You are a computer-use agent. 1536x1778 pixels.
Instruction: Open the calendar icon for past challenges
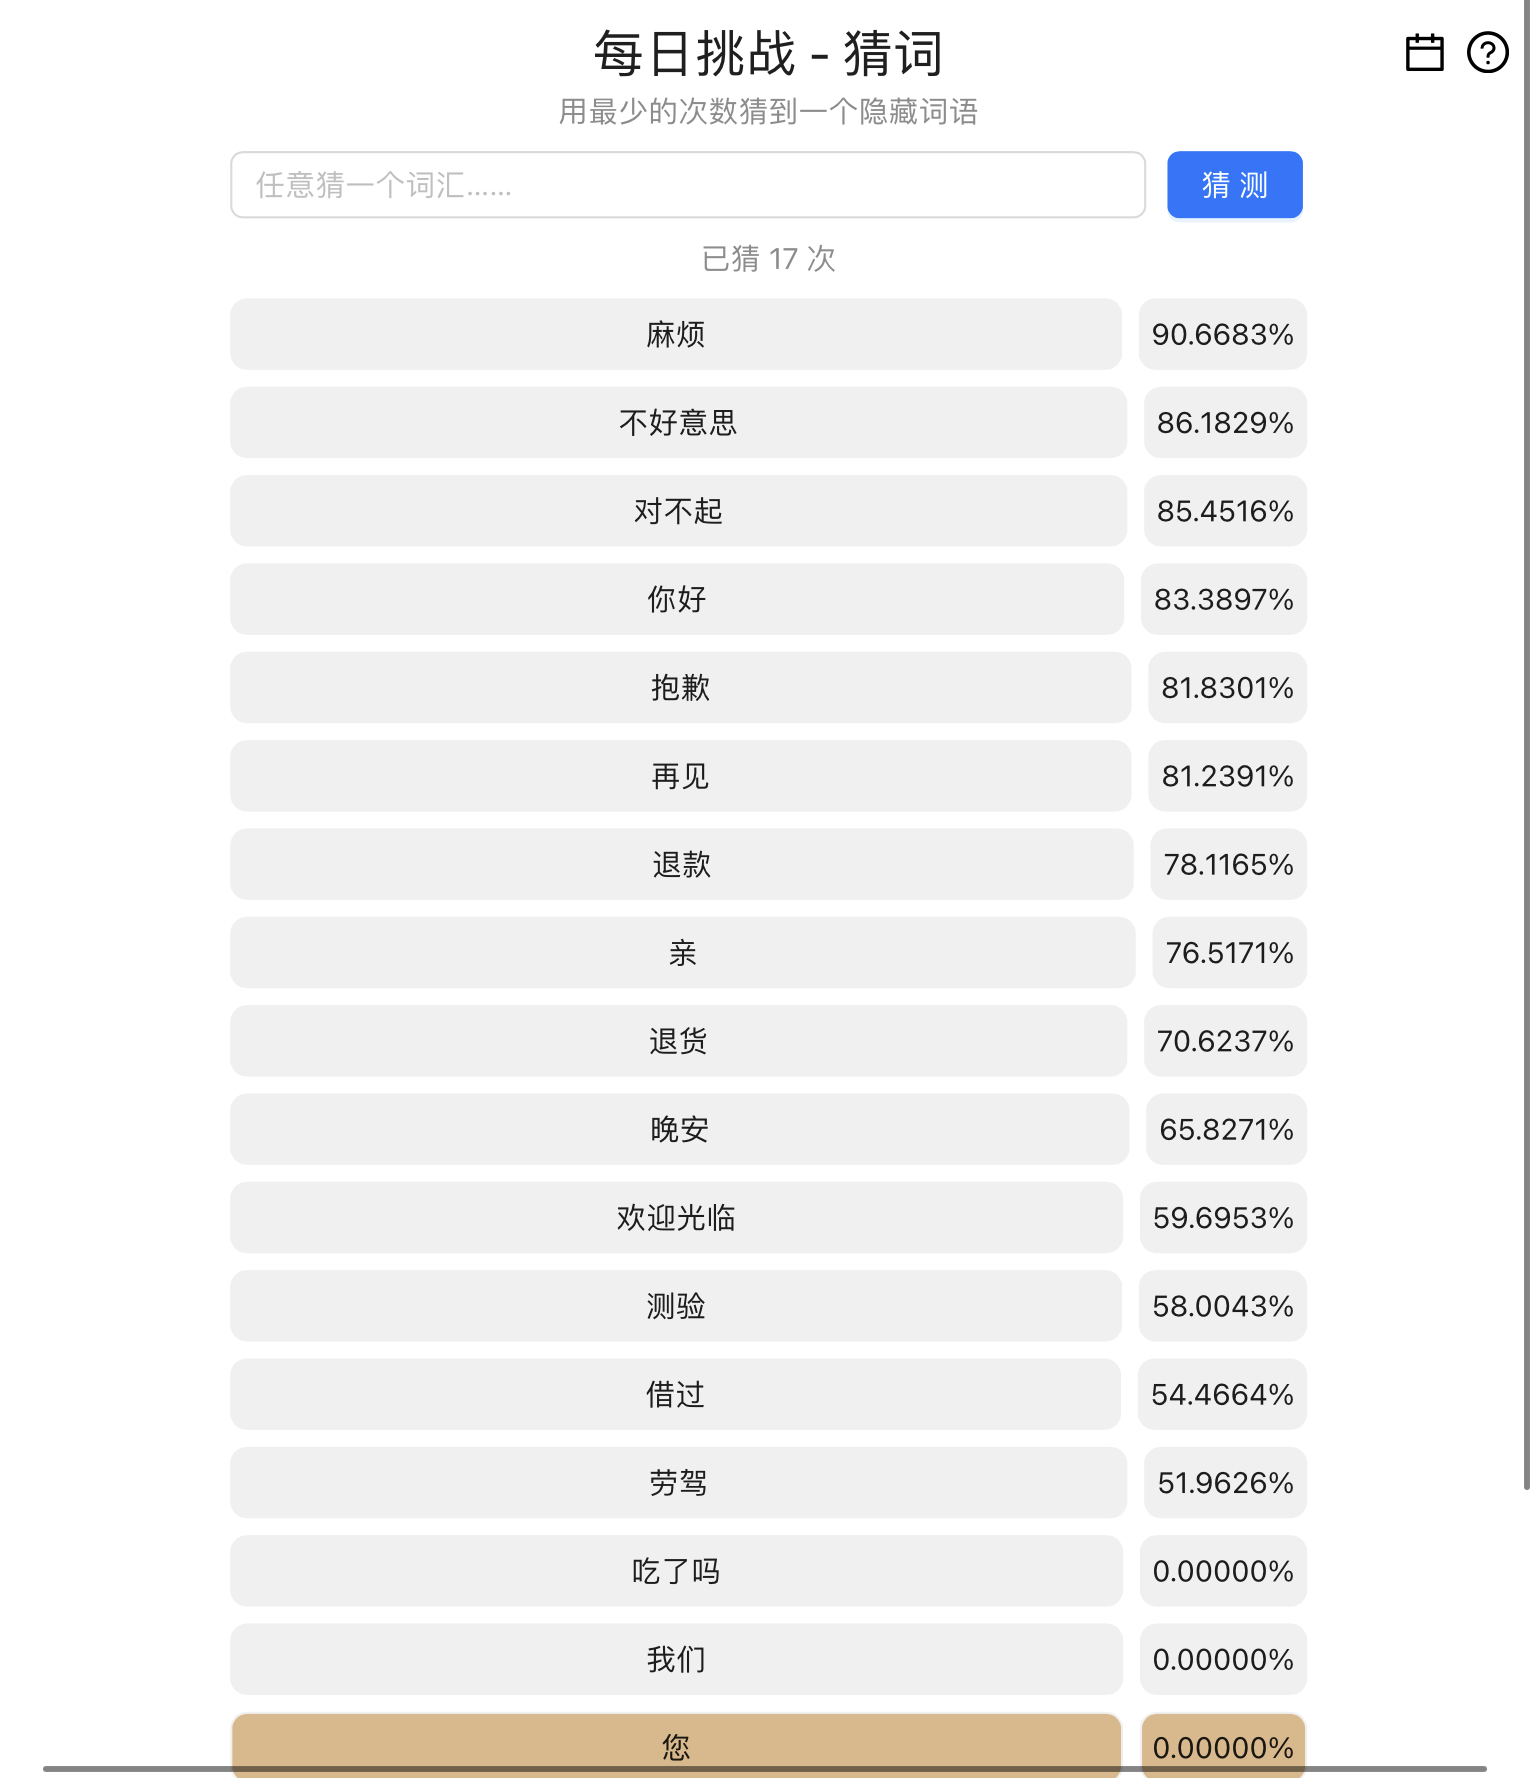(x=1424, y=53)
